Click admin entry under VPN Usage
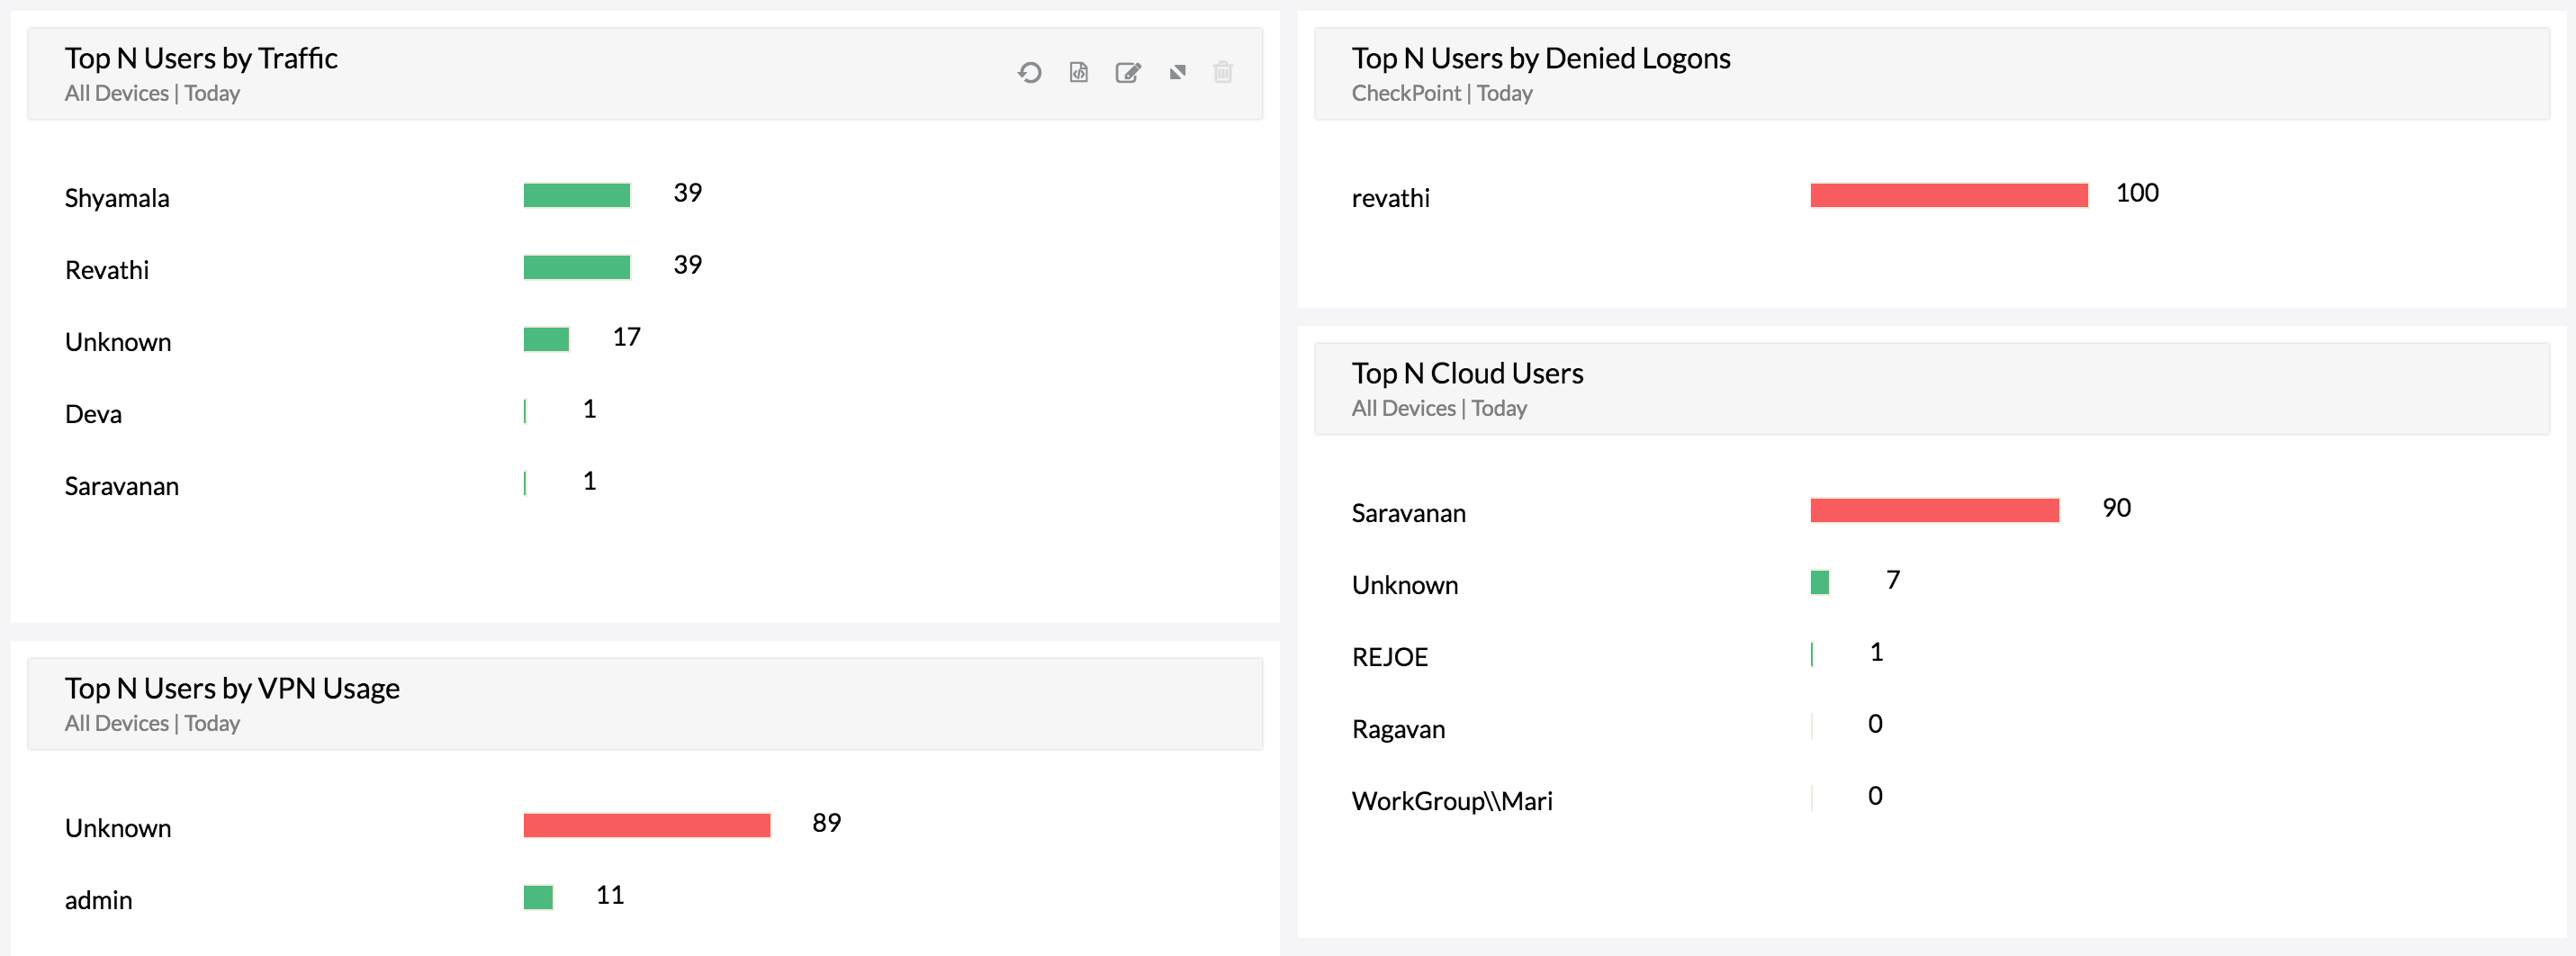Viewport: 2576px width, 956px height. coord(98,899)
